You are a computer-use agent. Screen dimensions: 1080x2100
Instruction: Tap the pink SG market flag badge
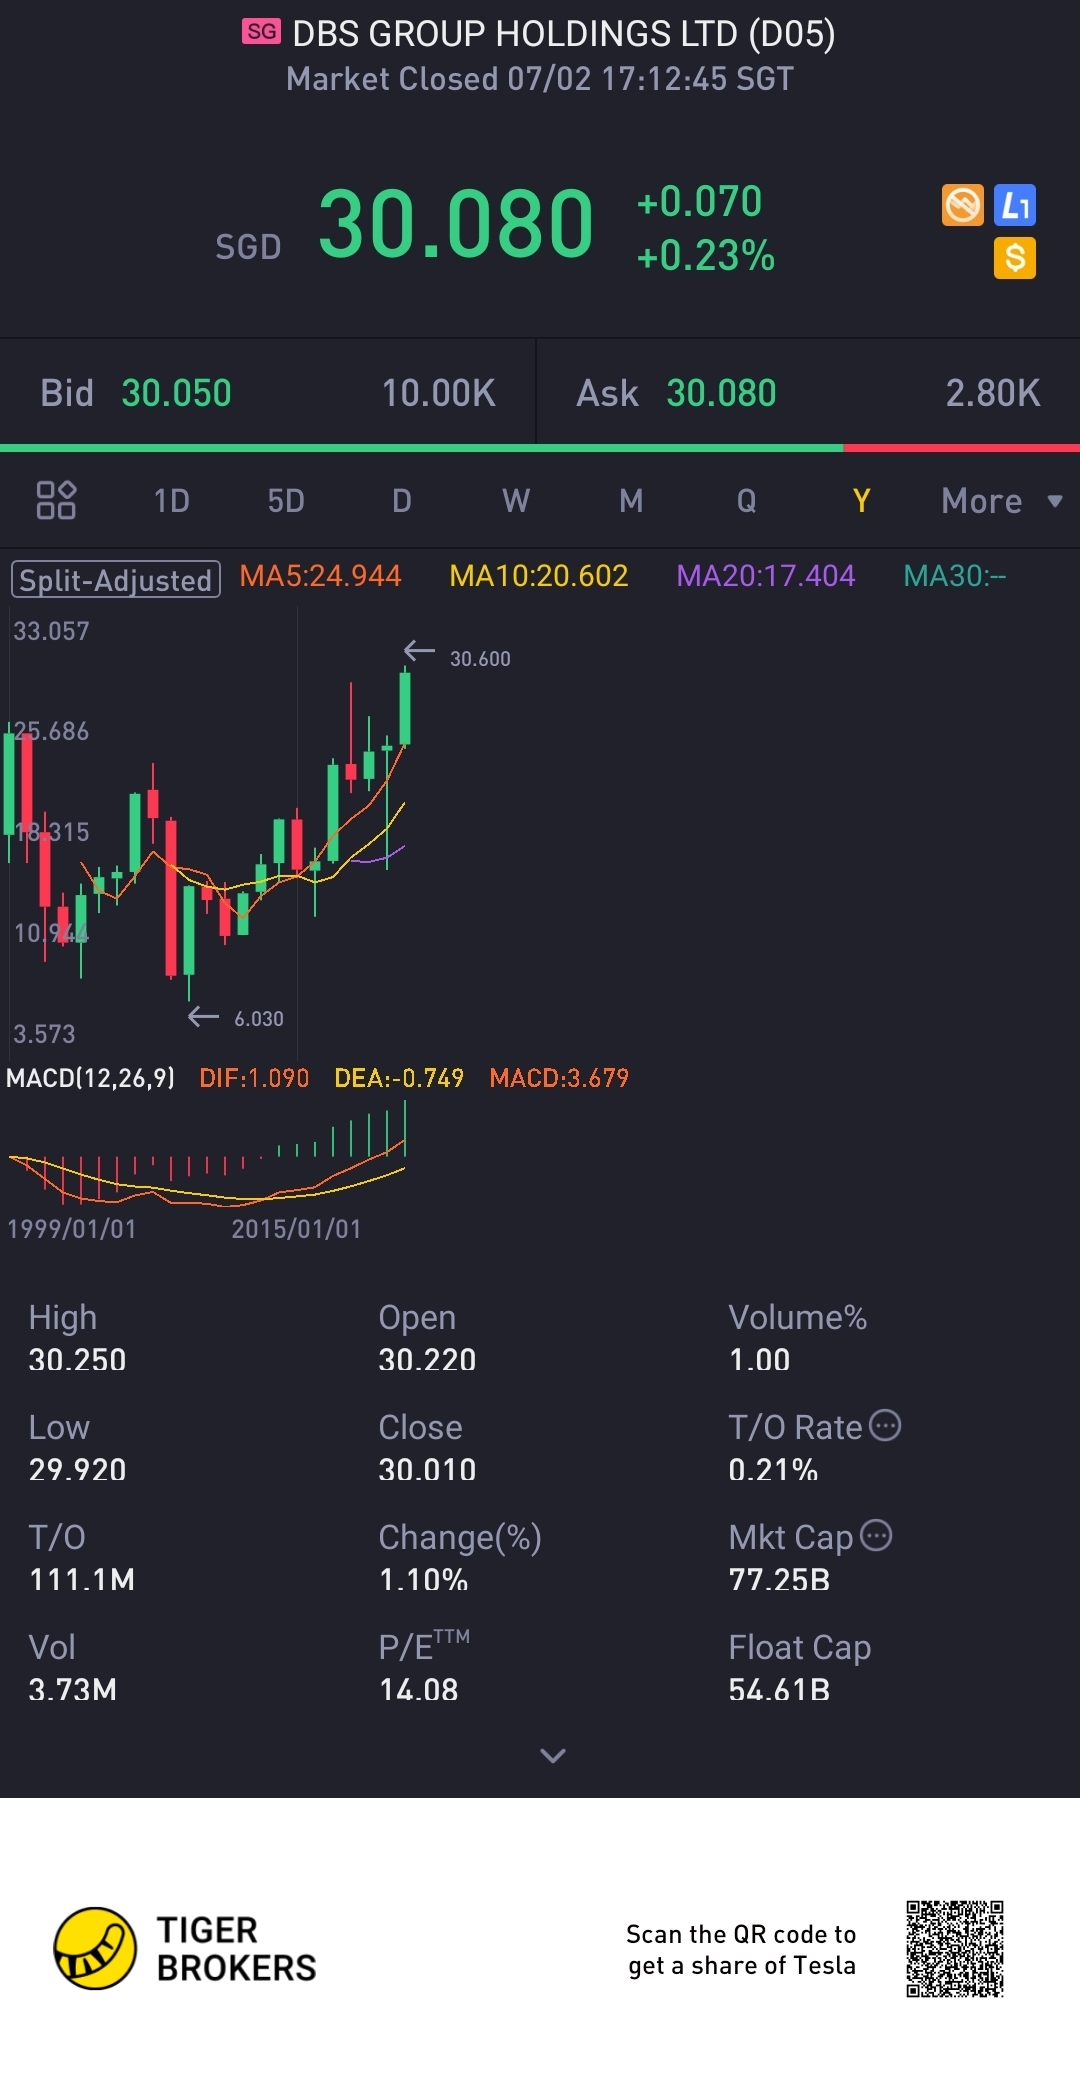point(262,32)
